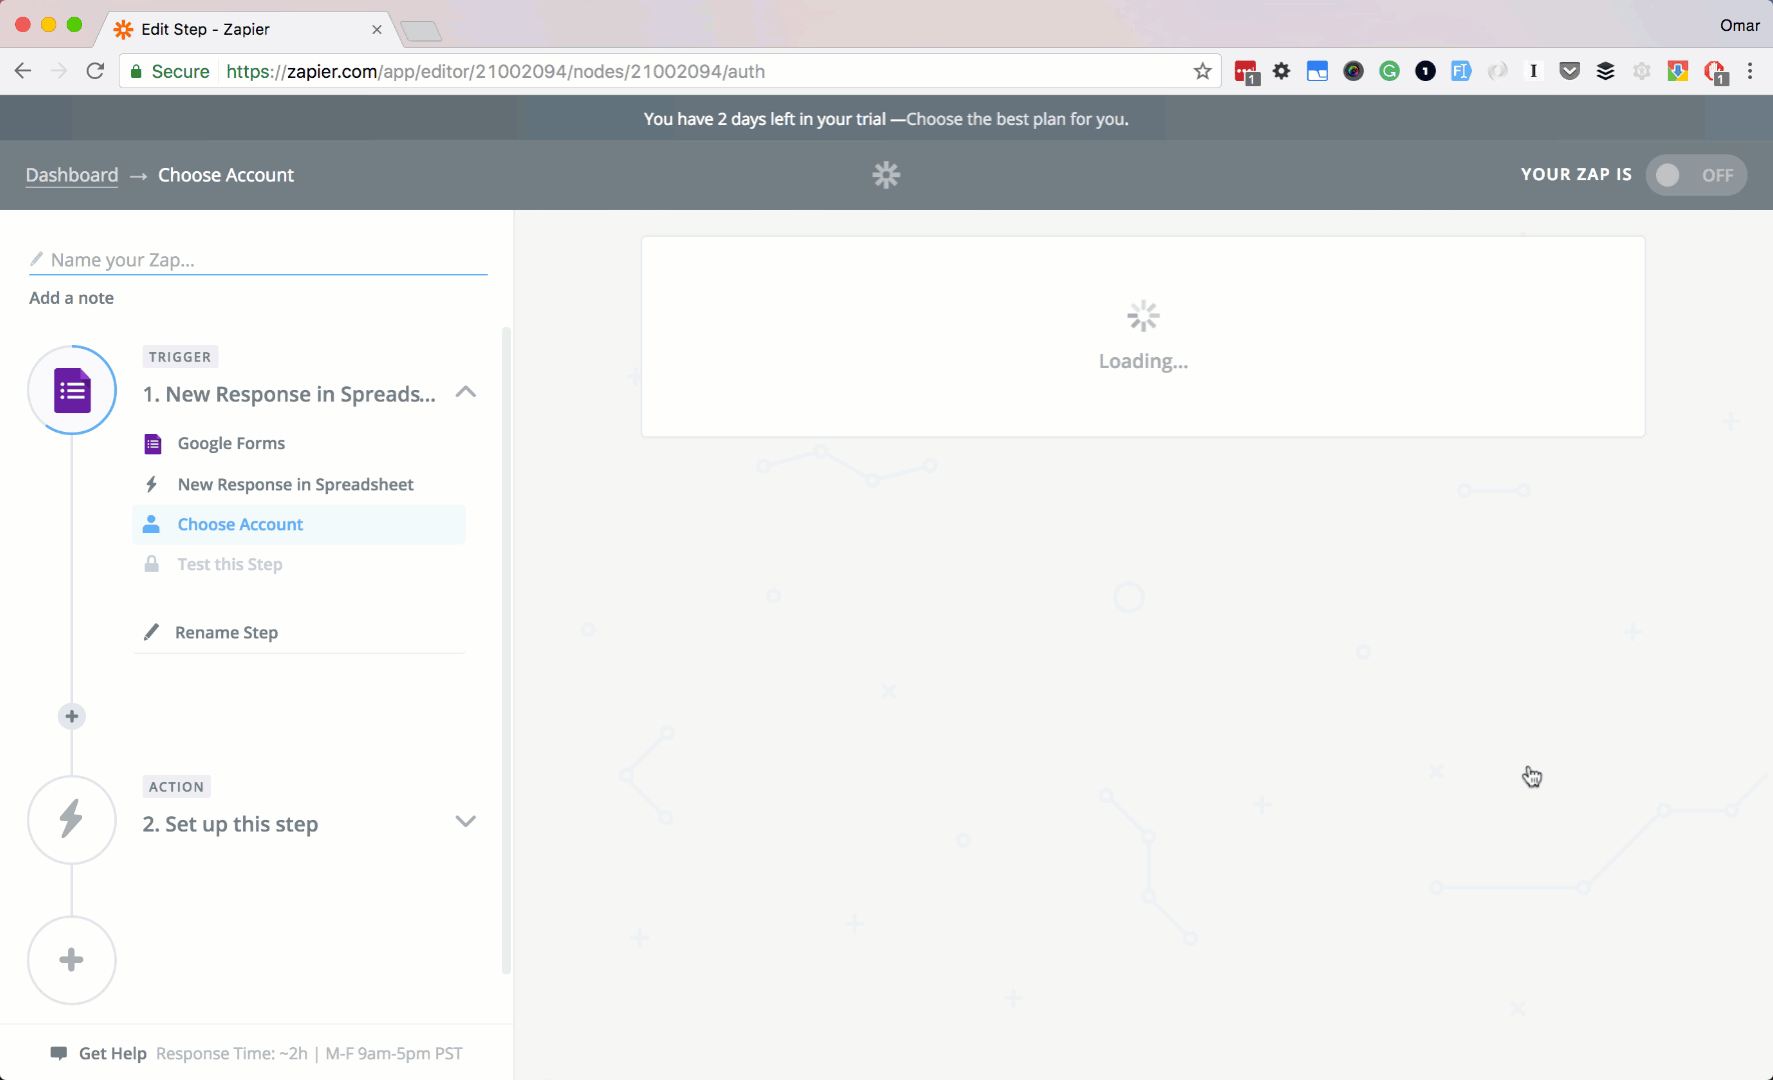Click the 'Name your Zap...' field
Viewport: 1773px width, 1080px height.
[258, 260]
